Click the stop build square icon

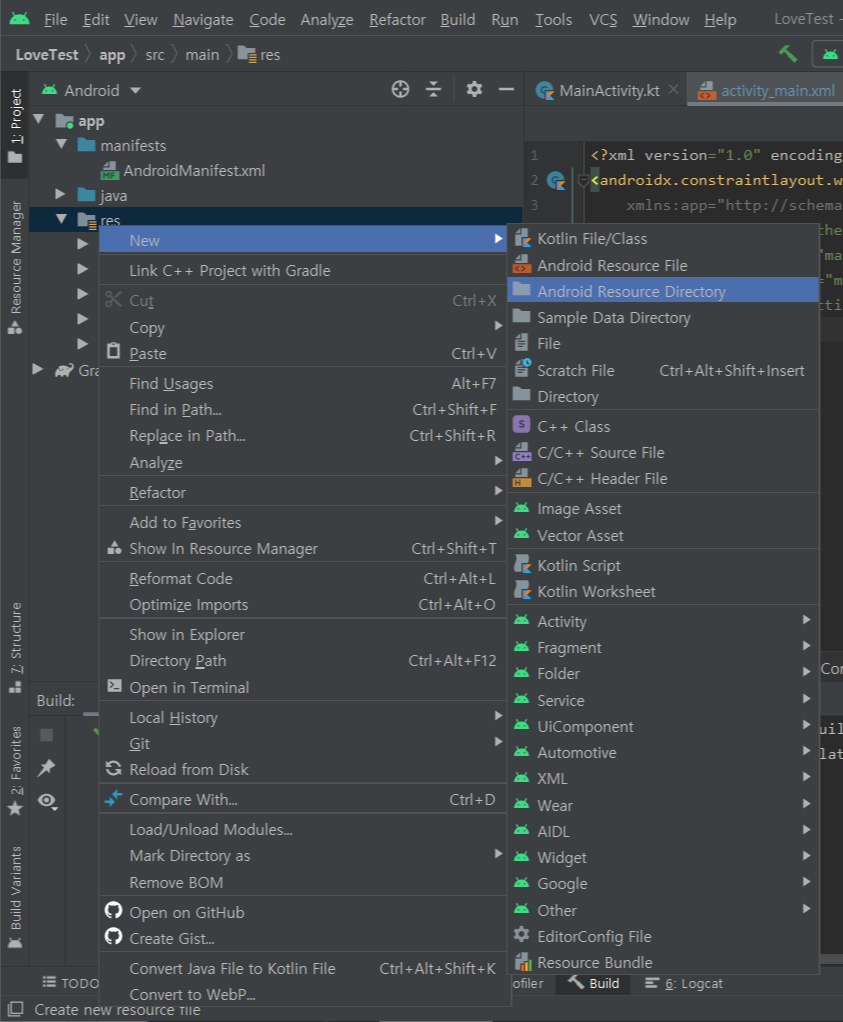[x=46, y=735]
